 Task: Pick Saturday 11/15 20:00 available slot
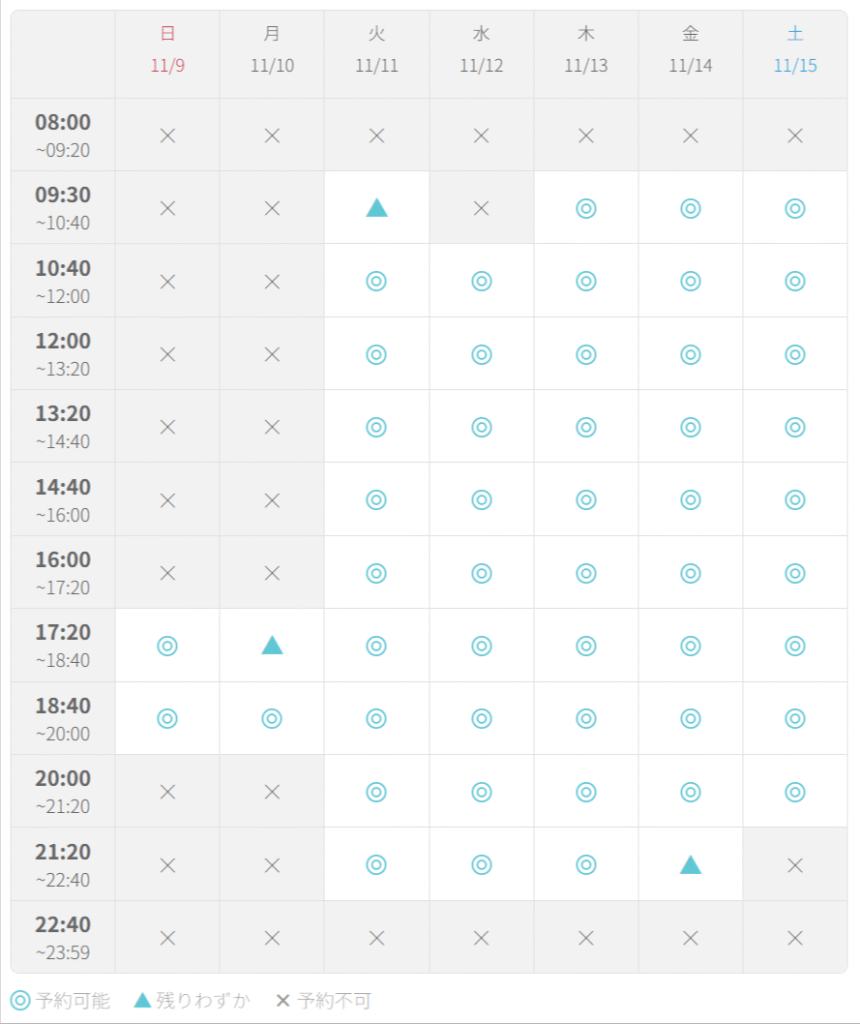click(x=795, y=792)
